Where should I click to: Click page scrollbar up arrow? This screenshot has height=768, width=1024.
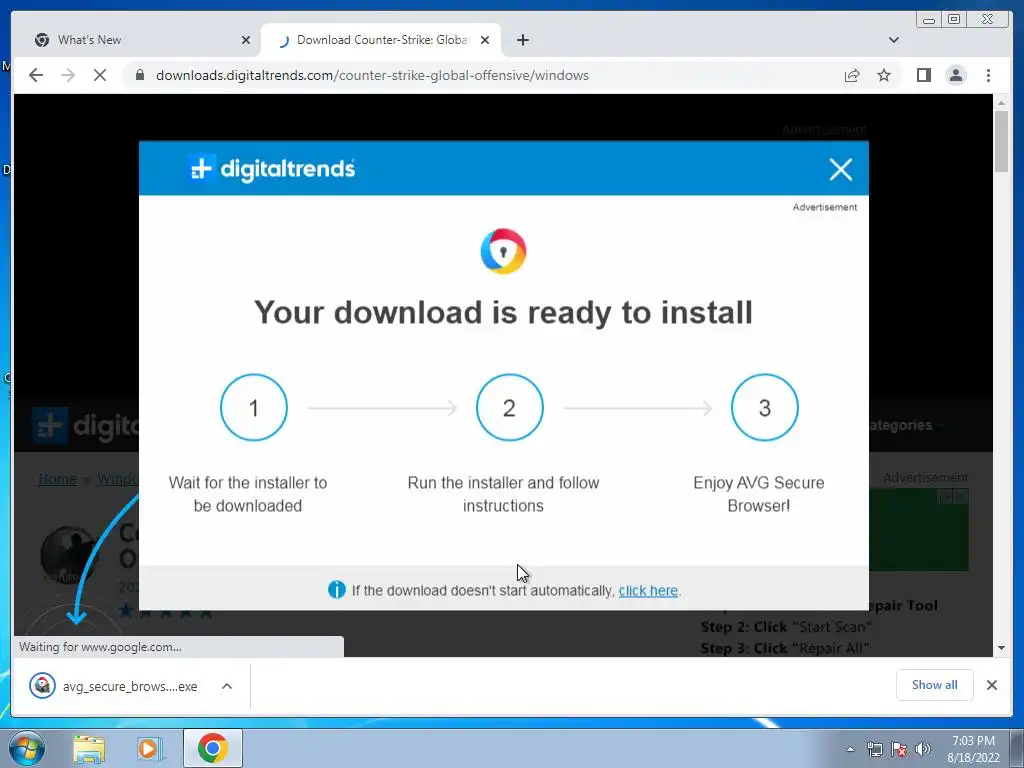(x=1001, y=103)
